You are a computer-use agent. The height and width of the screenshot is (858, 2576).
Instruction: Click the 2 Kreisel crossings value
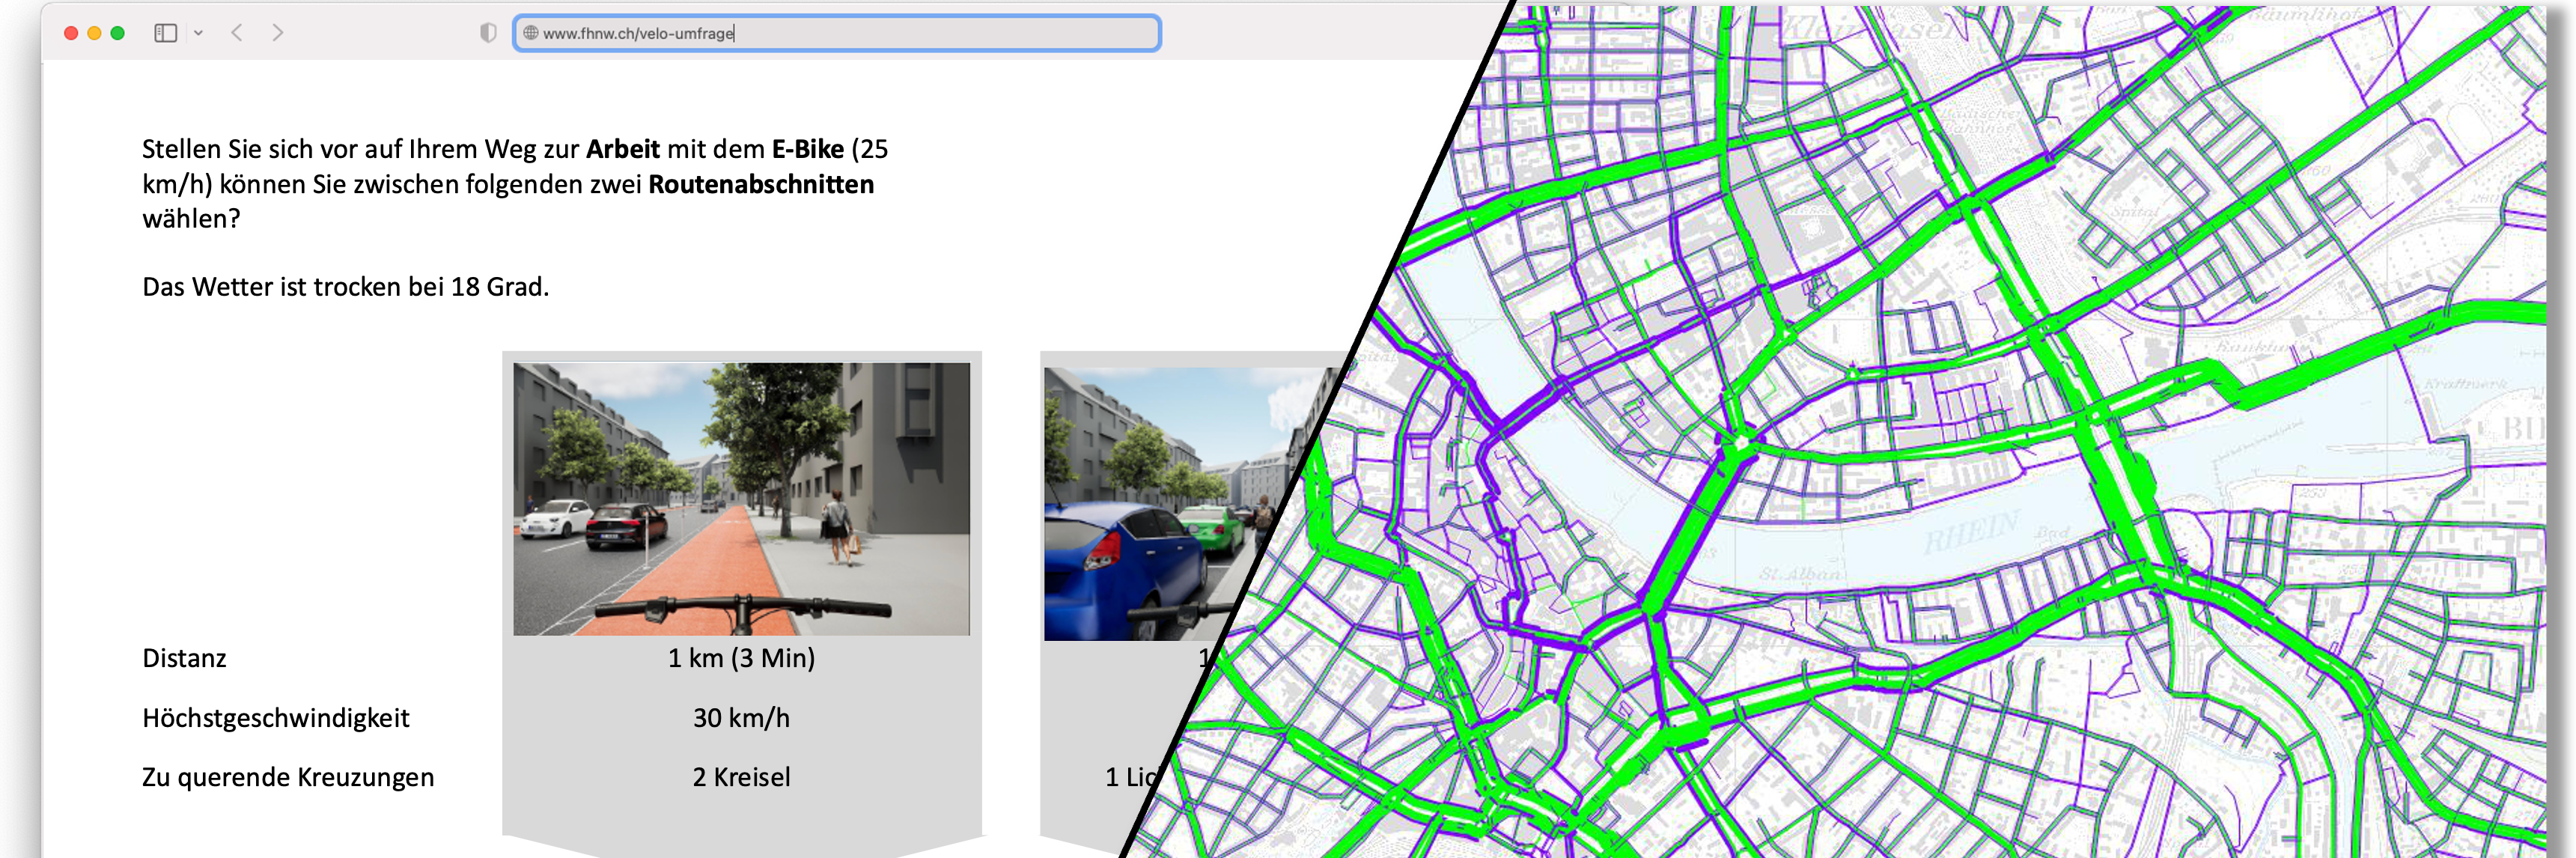pyautogui.click(x=741, y=777)
